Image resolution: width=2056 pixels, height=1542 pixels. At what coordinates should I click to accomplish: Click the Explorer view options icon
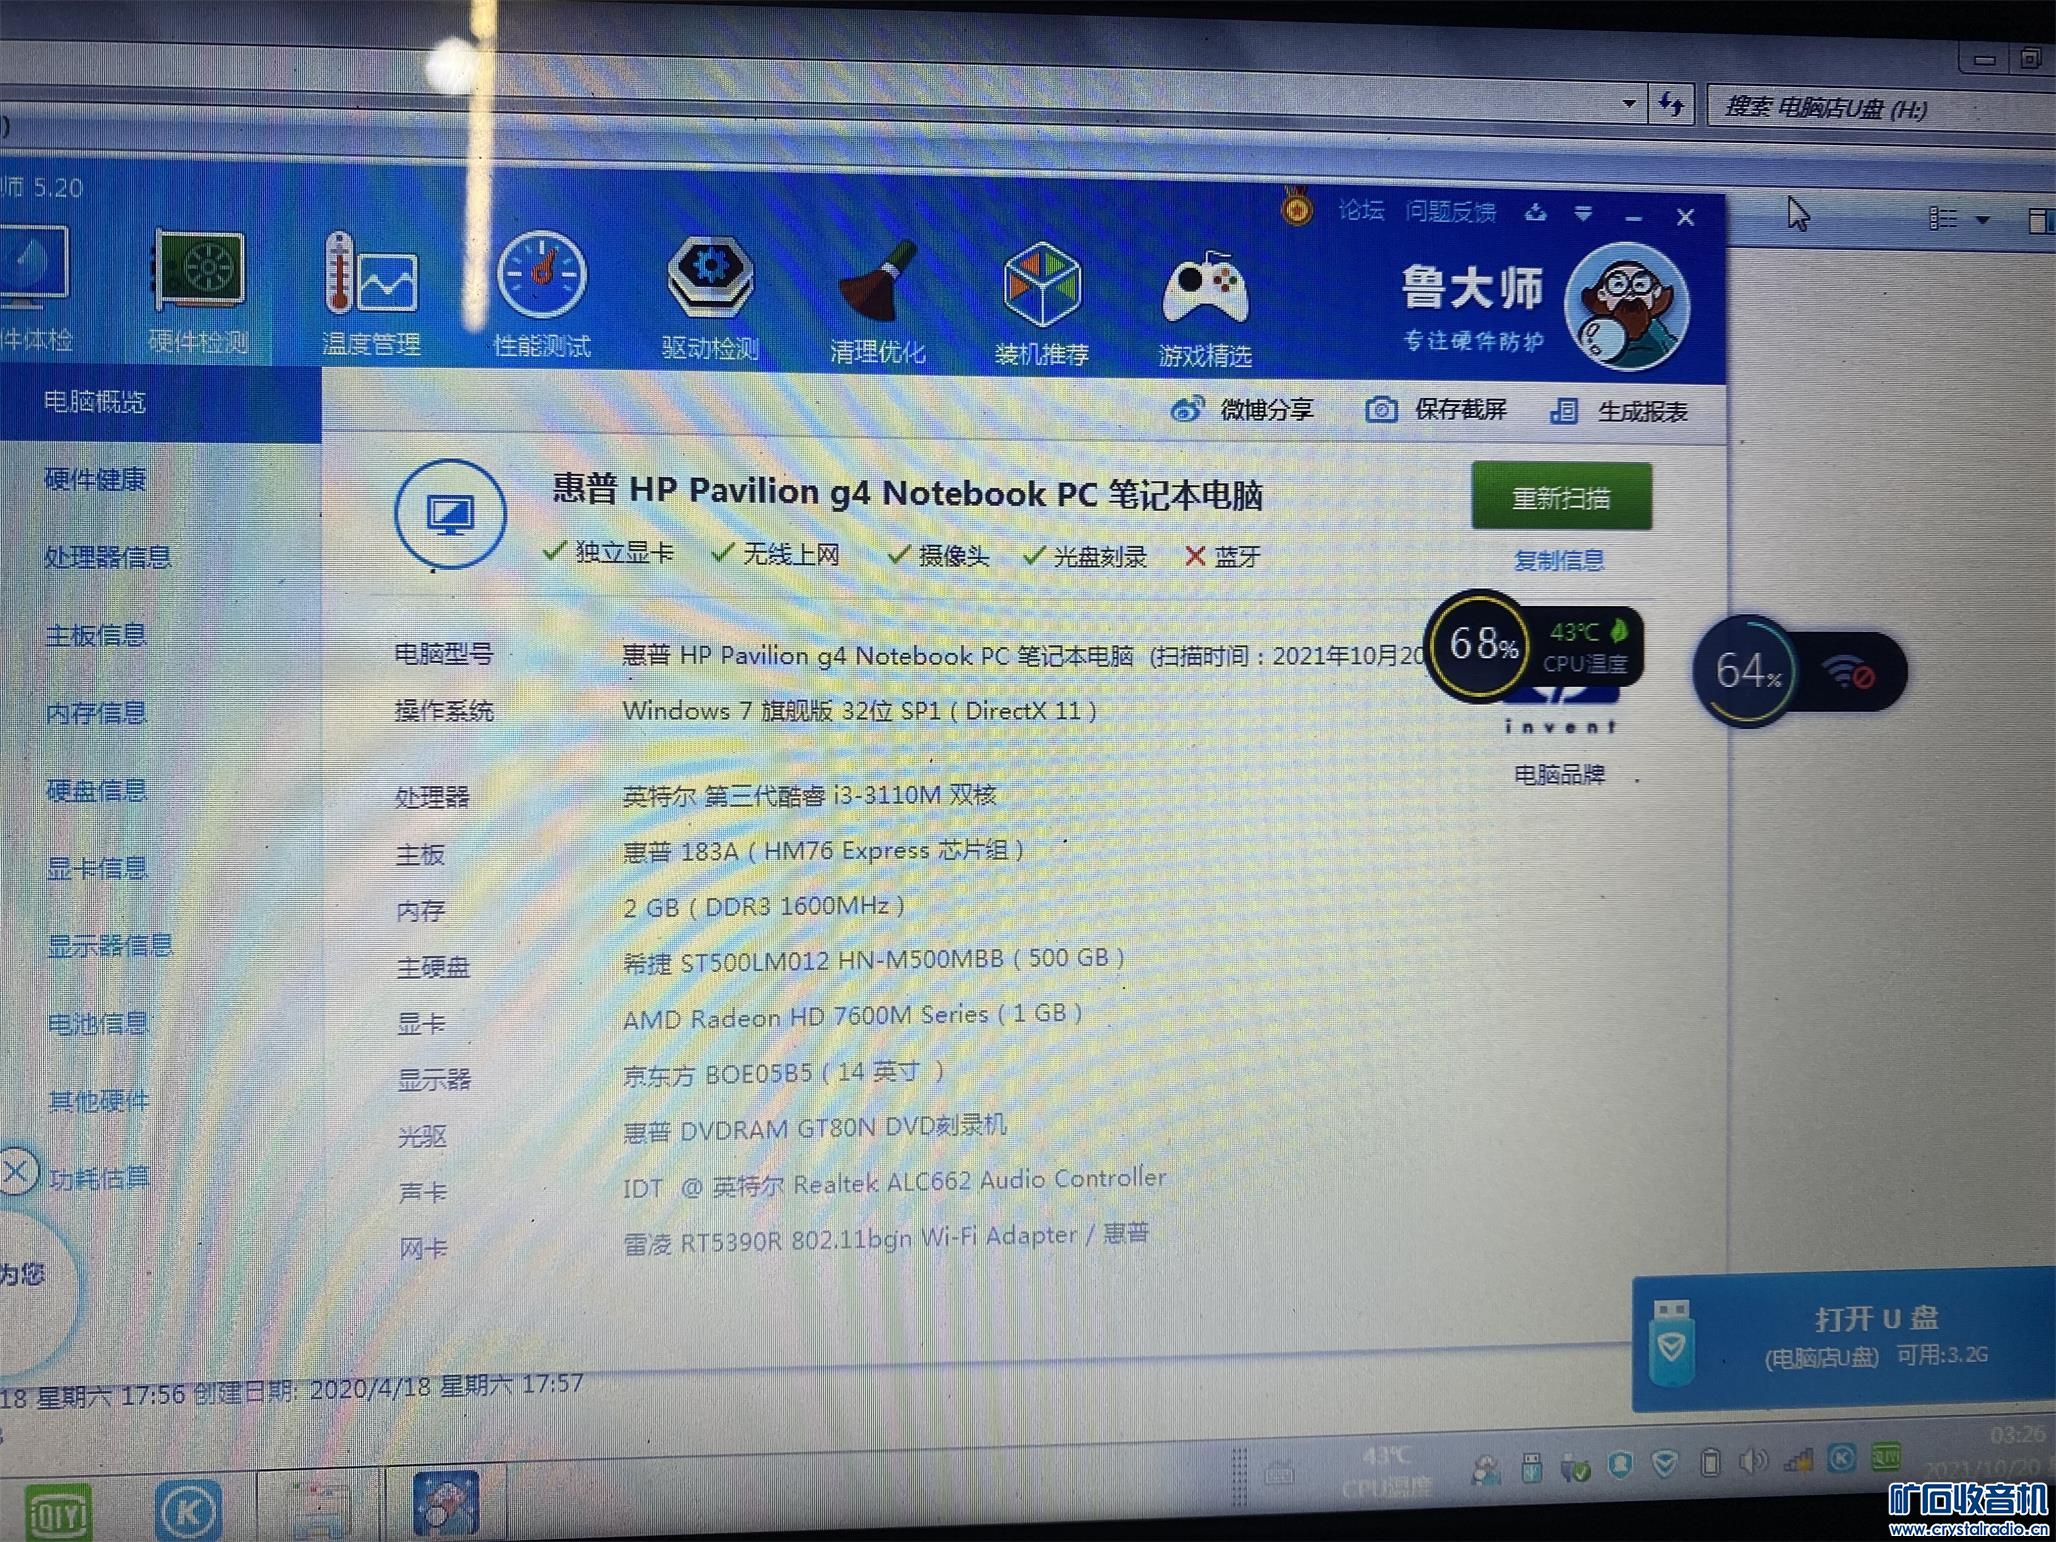[x=1943, y=218]
